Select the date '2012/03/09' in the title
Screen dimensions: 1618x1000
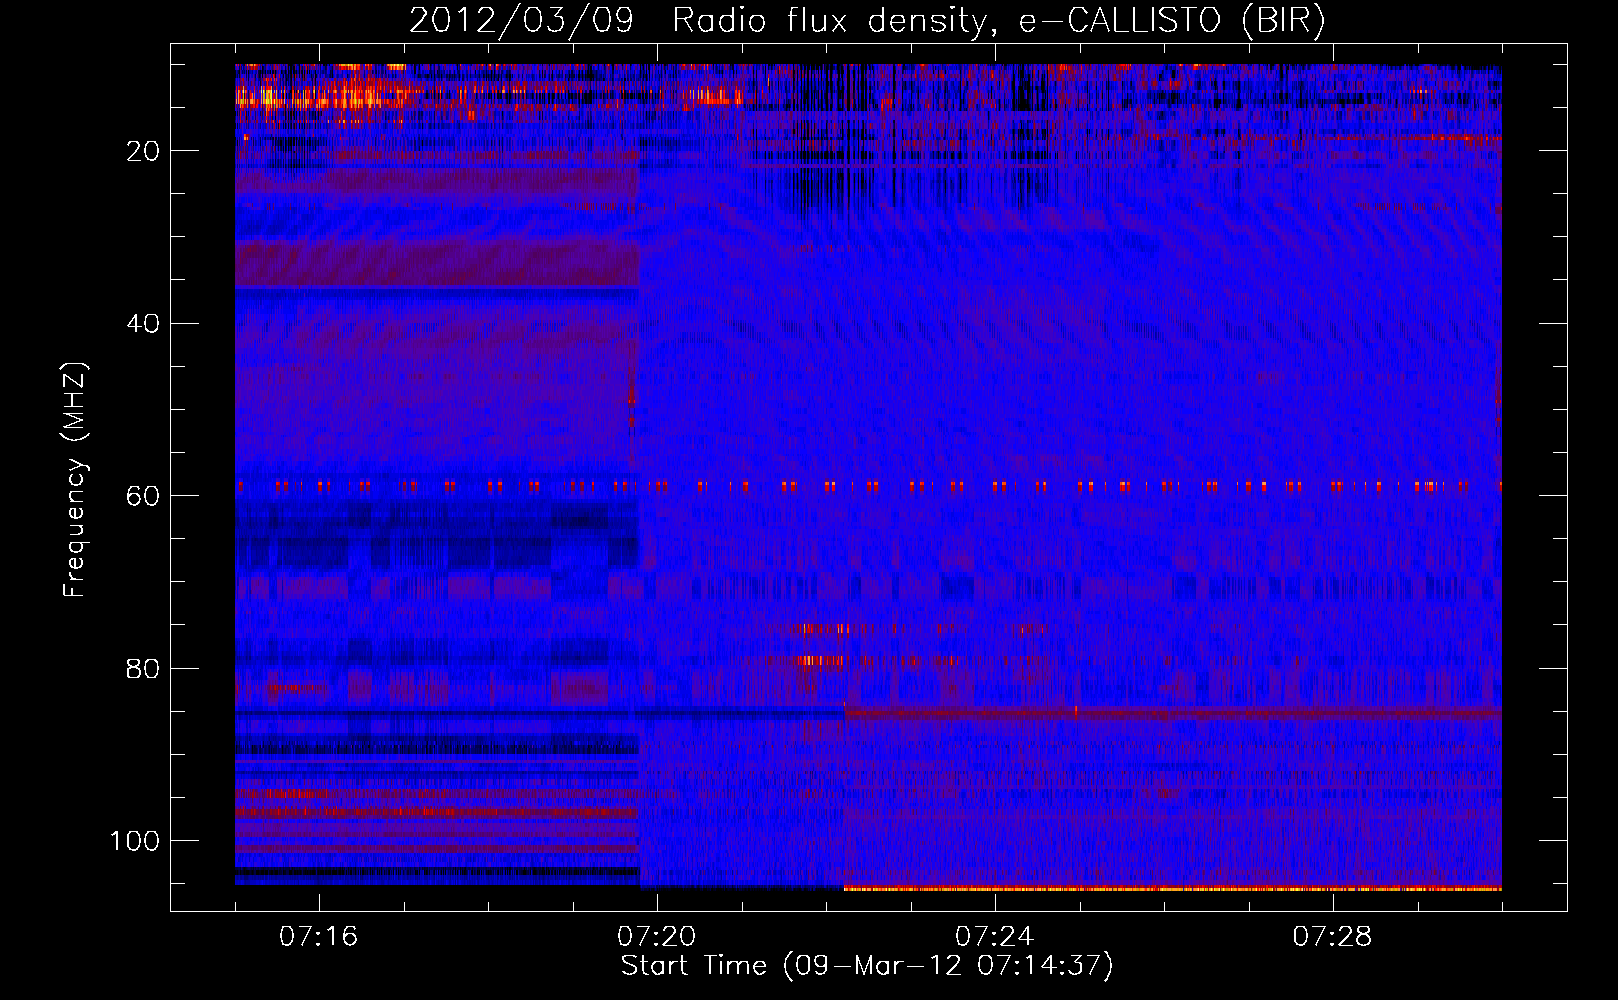(x=522, y=21)
